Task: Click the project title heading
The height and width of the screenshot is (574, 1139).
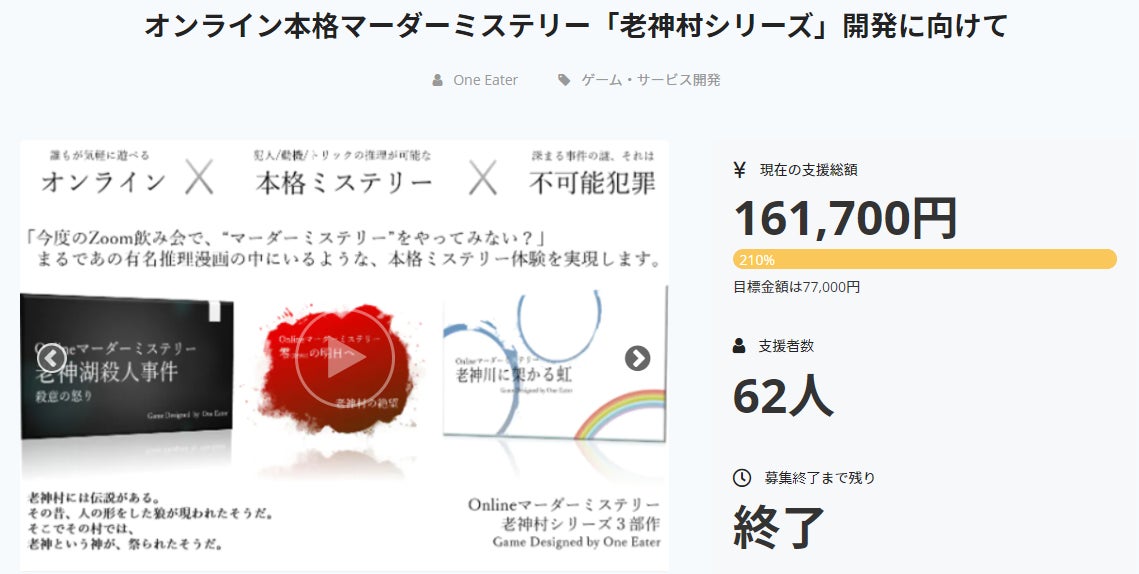Action: 575,26
